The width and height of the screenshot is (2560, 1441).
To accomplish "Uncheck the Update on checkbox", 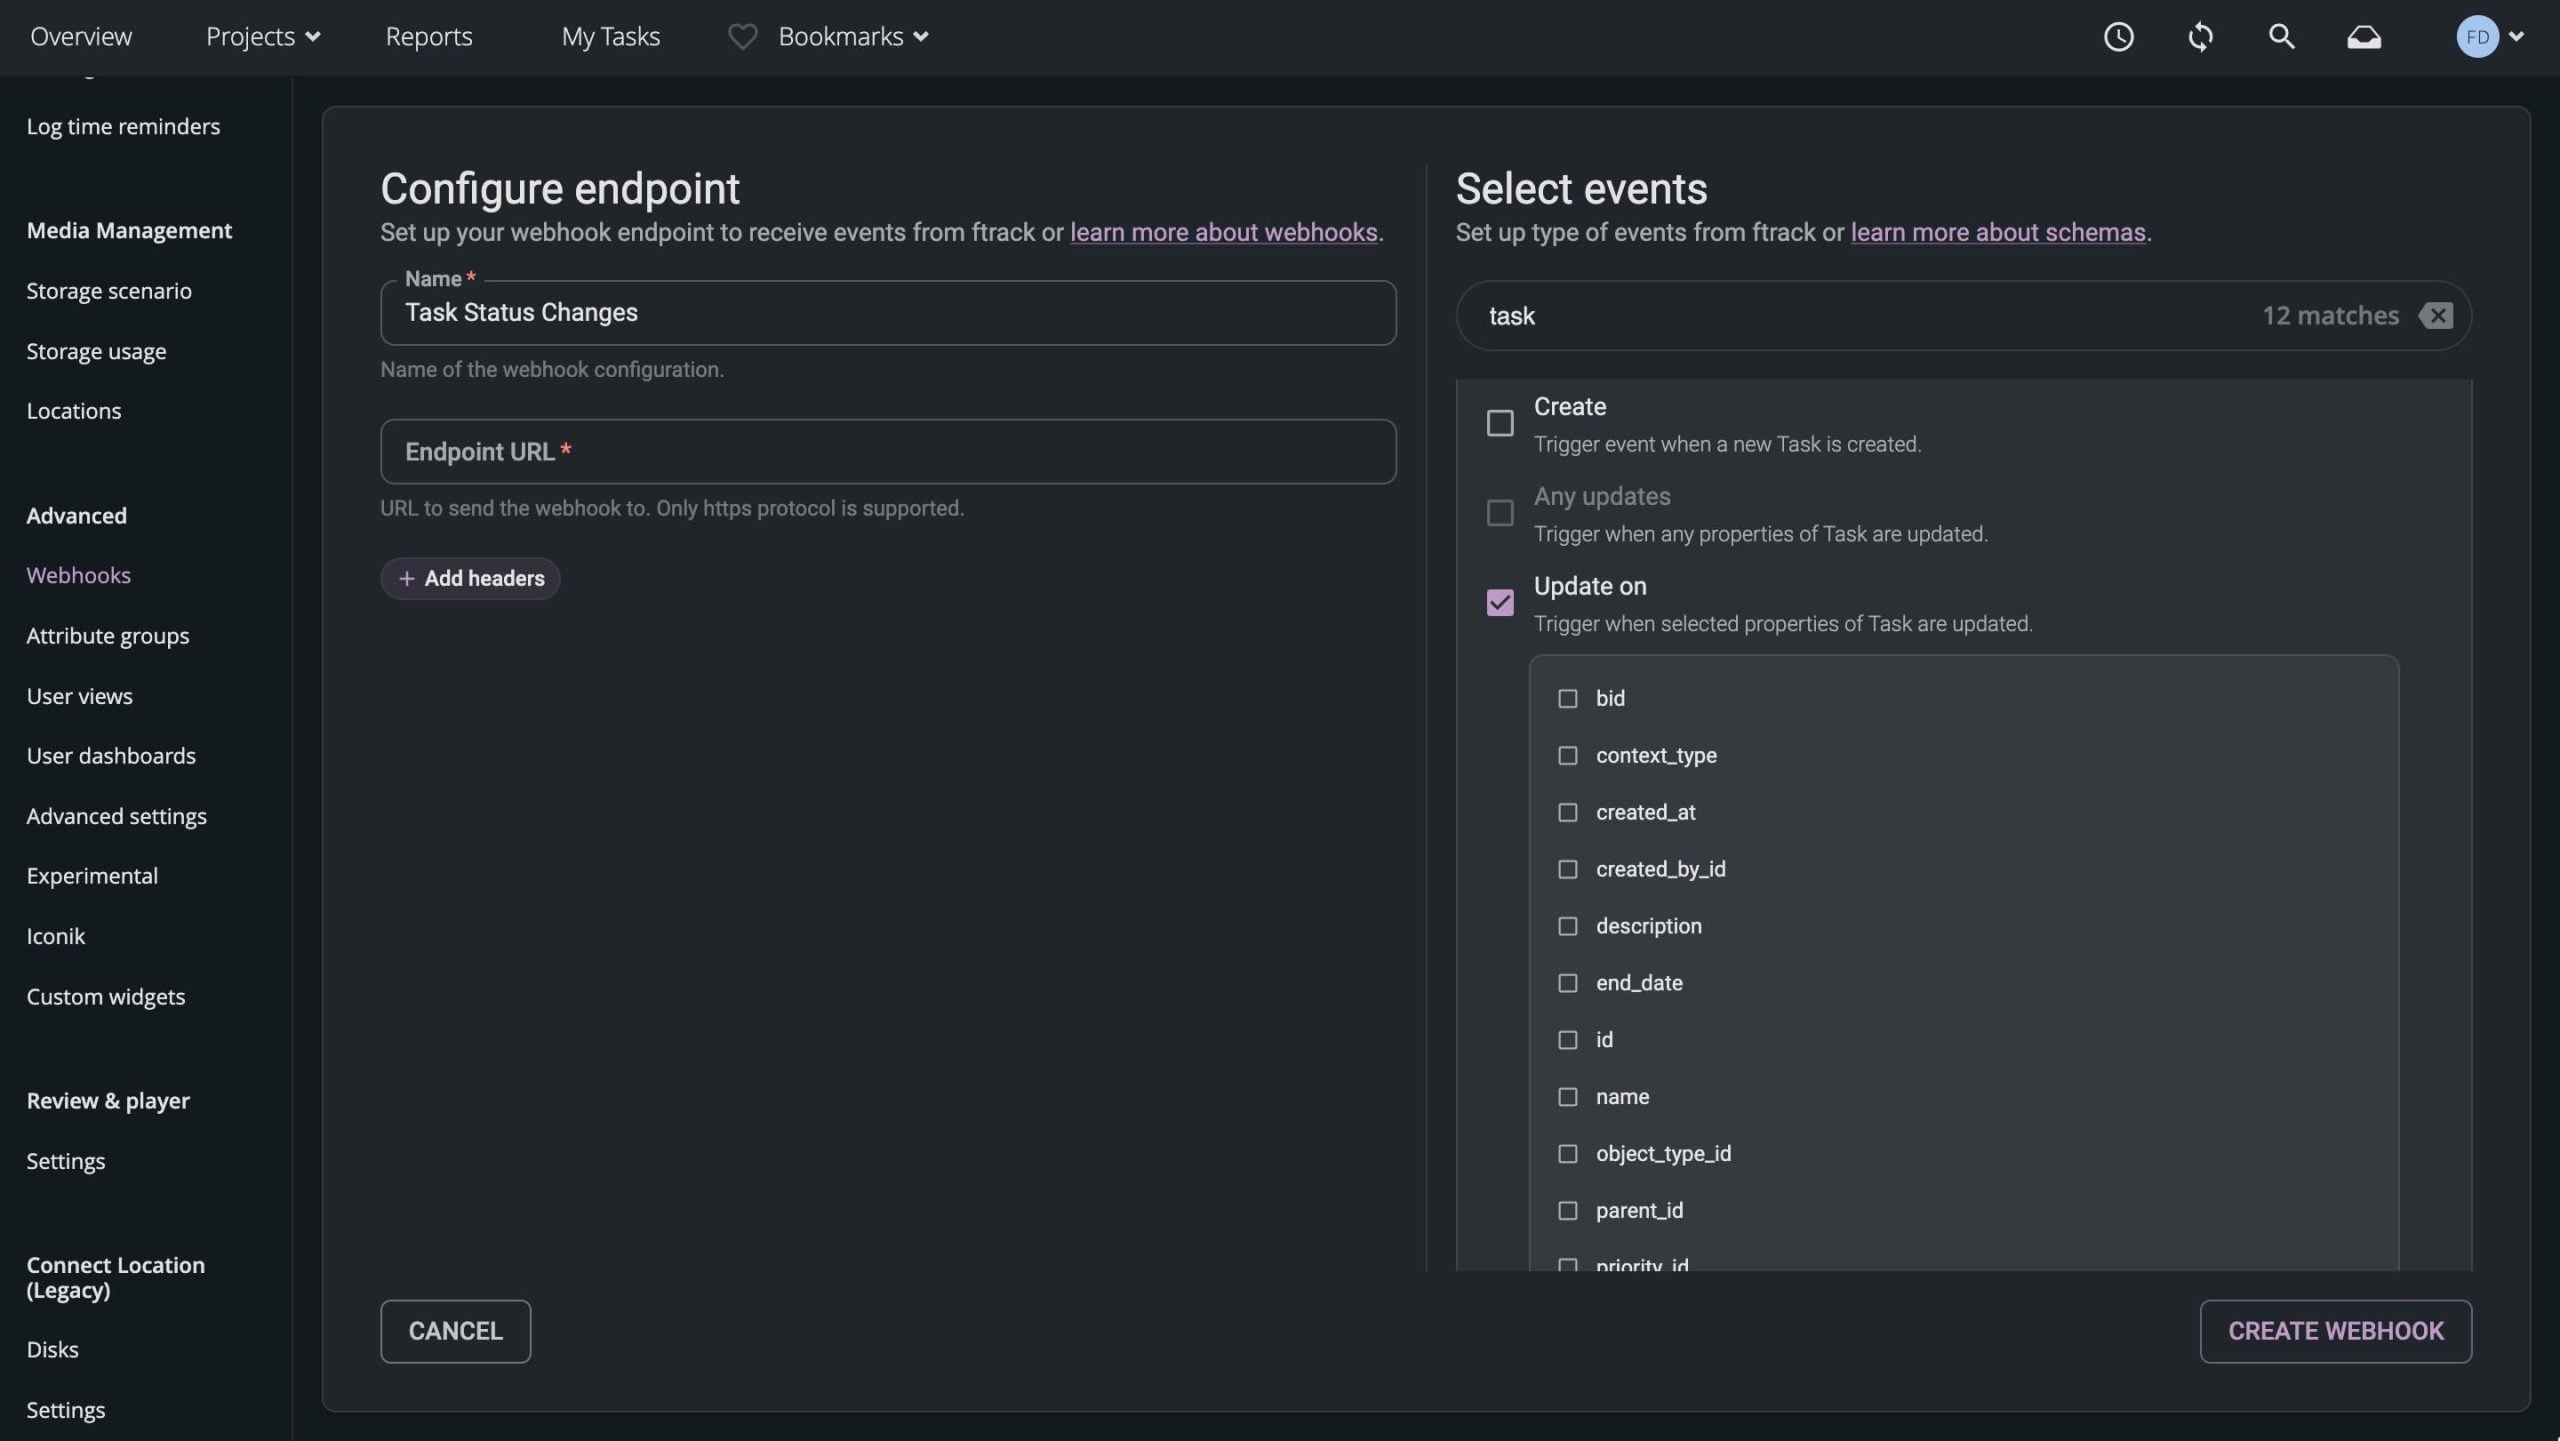I will coord(1498,601).
